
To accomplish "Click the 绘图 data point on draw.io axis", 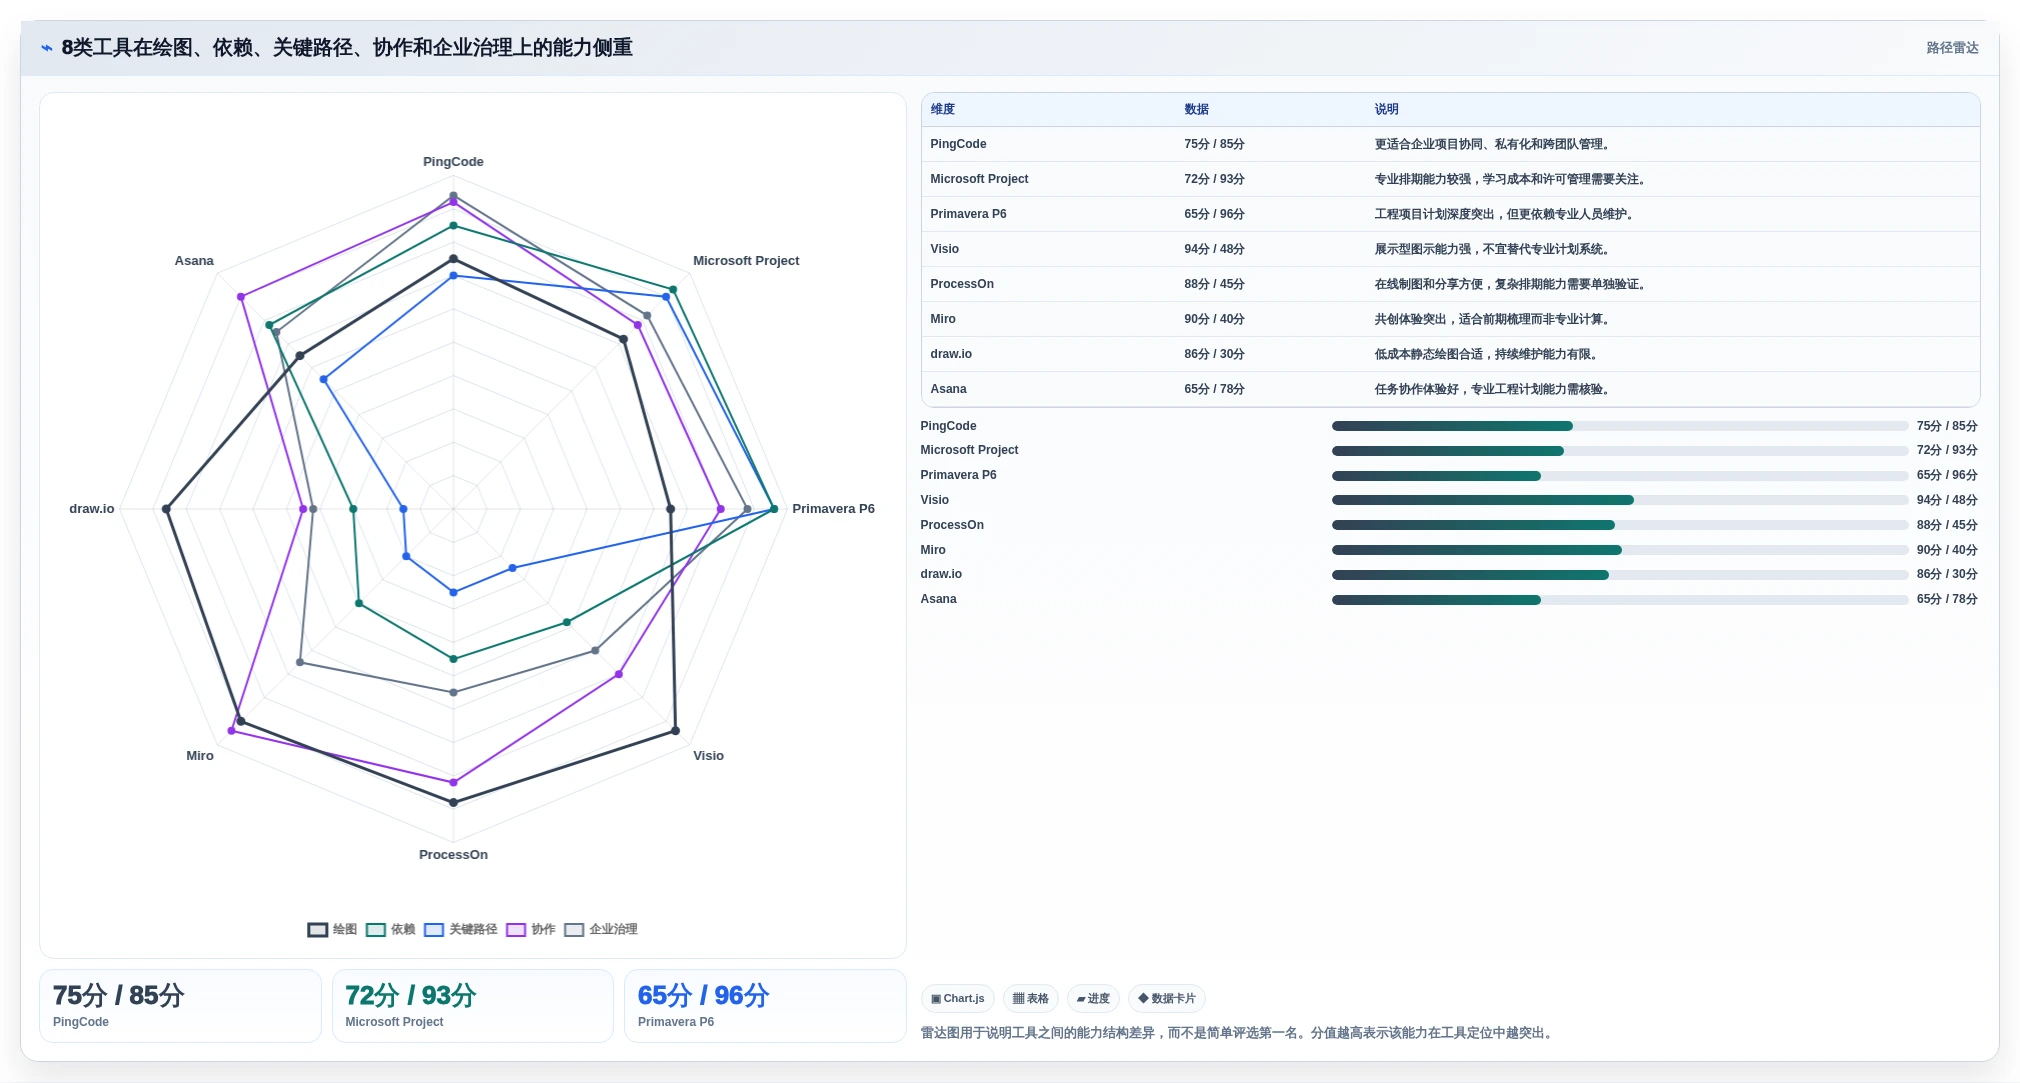I will point(166,509).
